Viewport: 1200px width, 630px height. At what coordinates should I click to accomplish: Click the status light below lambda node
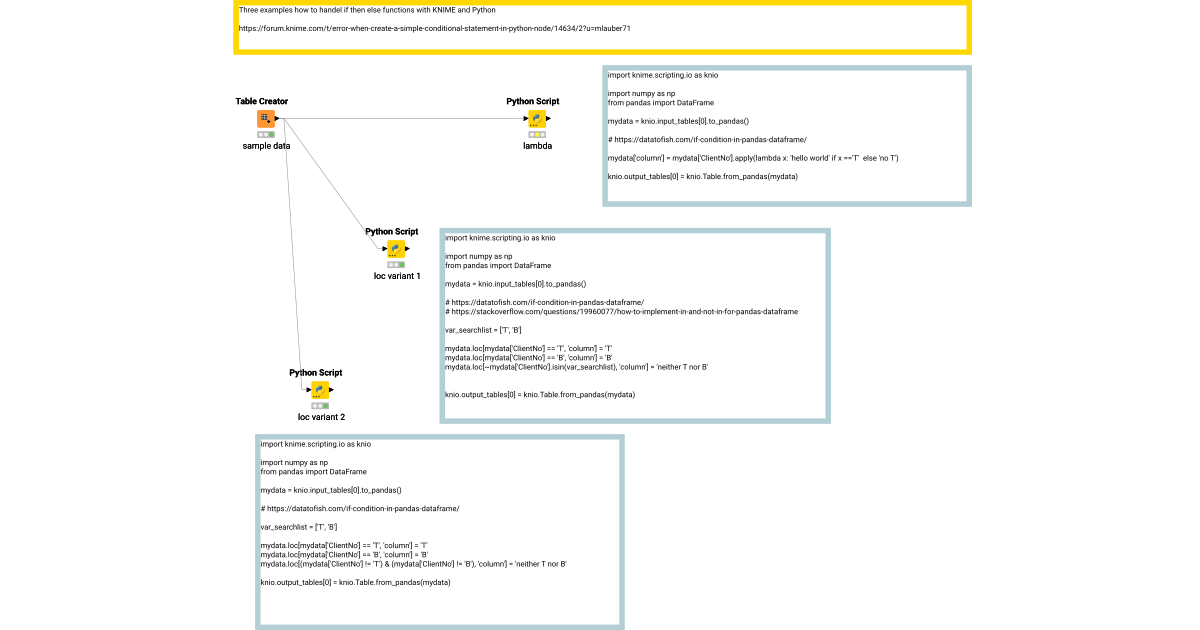pyautogui.click(x=537, y=134)
